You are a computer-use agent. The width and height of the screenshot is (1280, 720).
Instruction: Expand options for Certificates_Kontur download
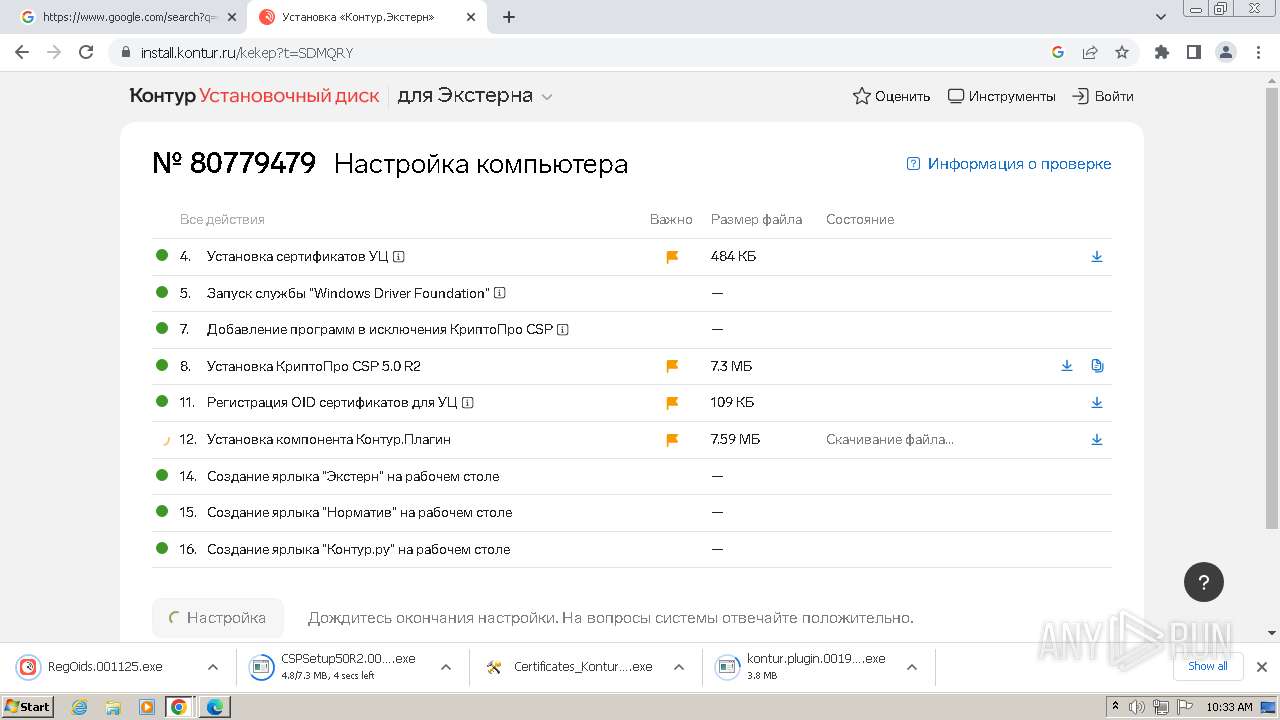tap(679, 667)
